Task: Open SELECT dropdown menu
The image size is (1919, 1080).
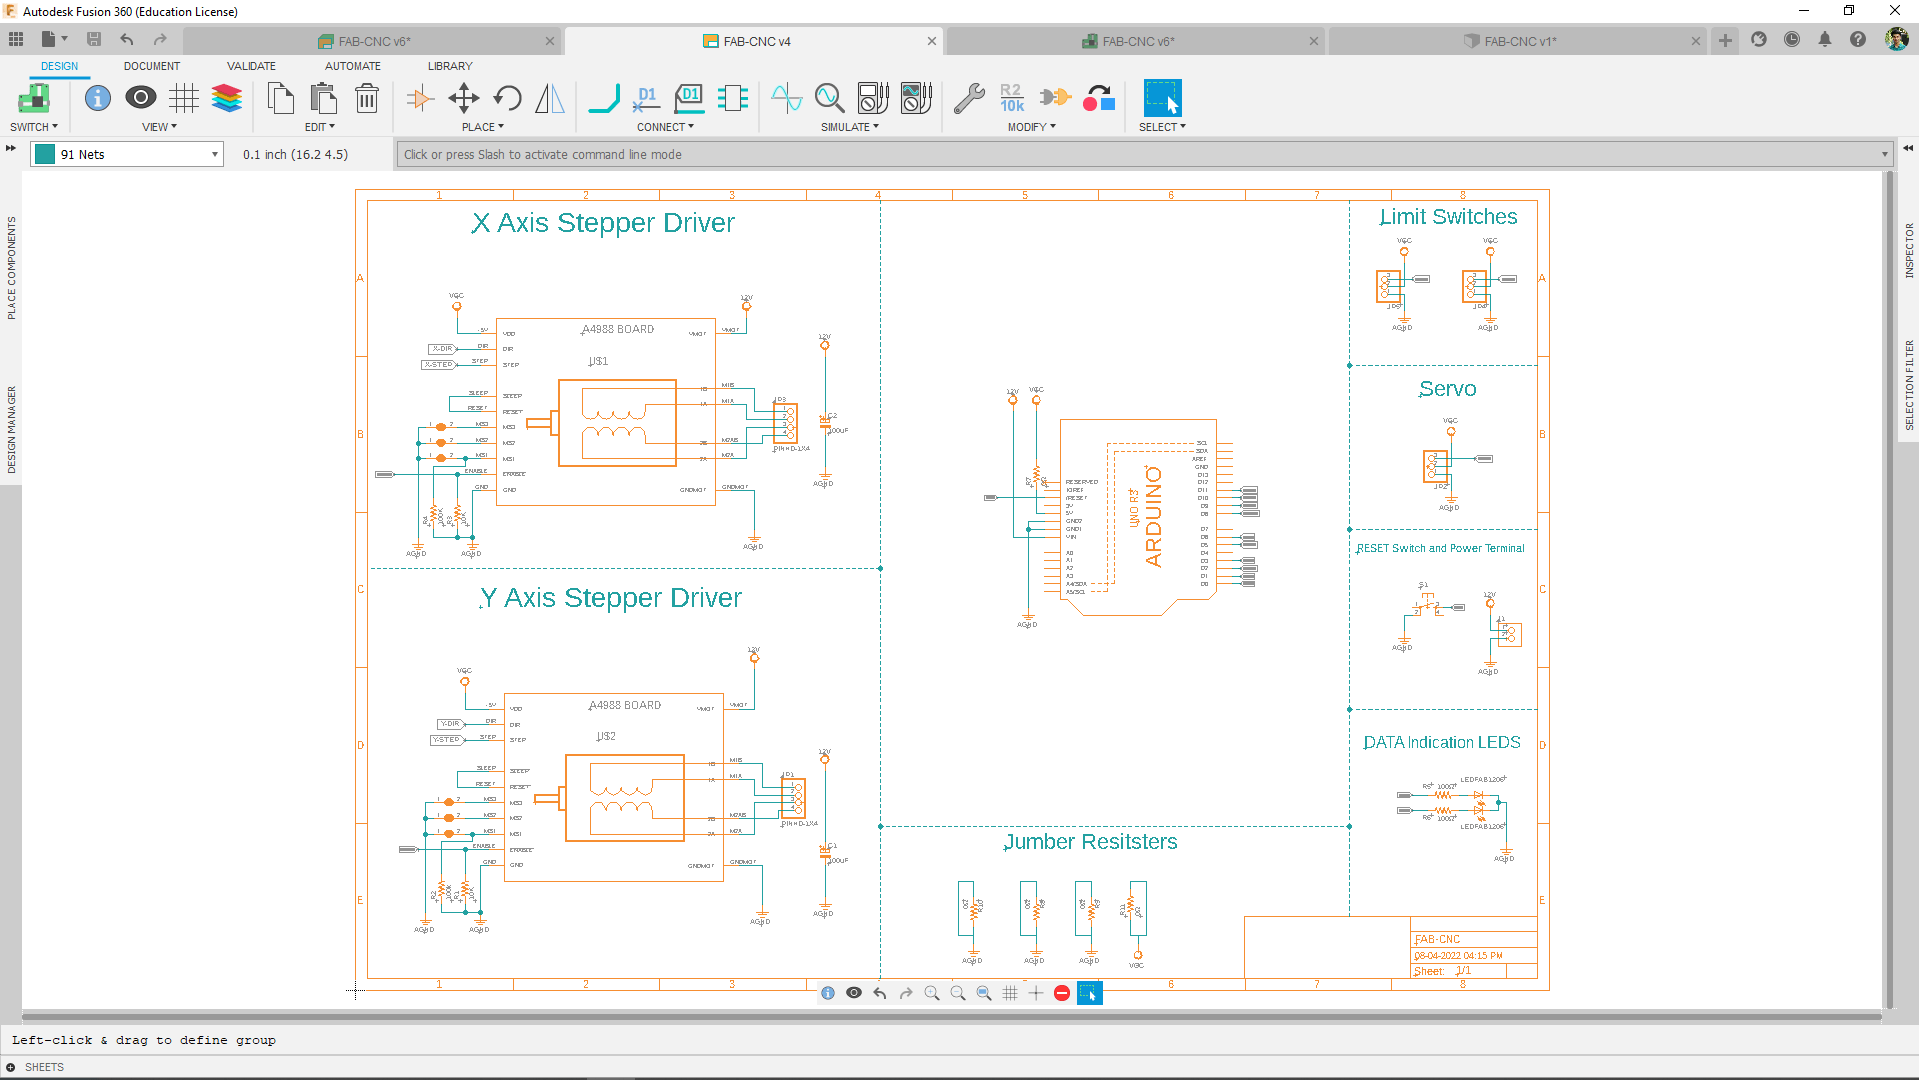Action: click(x=1162, y=127)
